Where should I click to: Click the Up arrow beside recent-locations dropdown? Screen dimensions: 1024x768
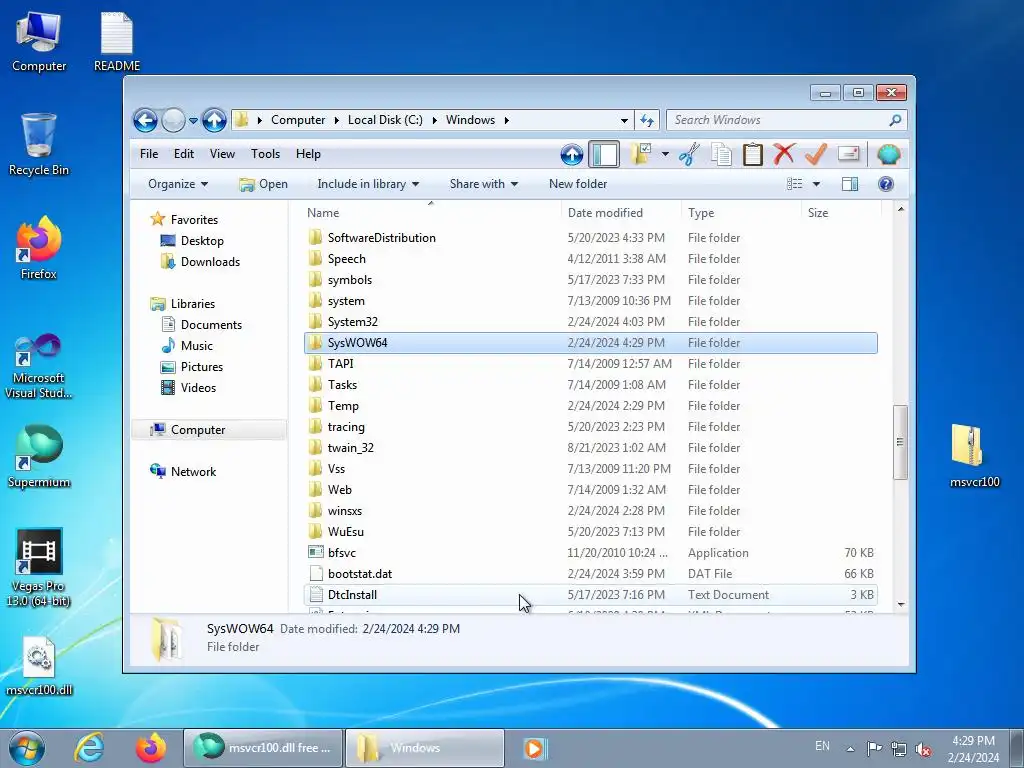point(214,120)
